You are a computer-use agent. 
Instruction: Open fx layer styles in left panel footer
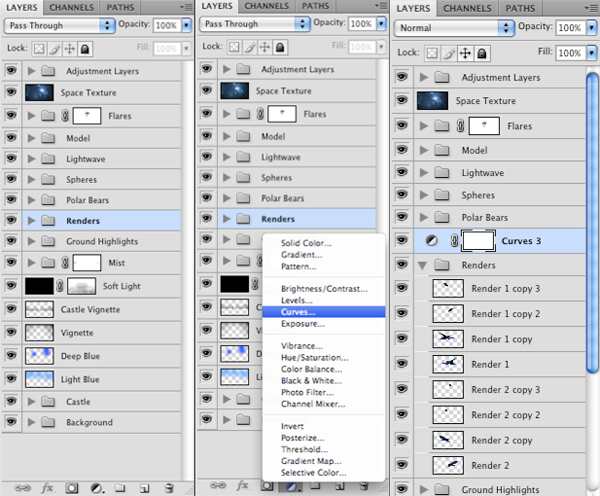click(47, 488)
